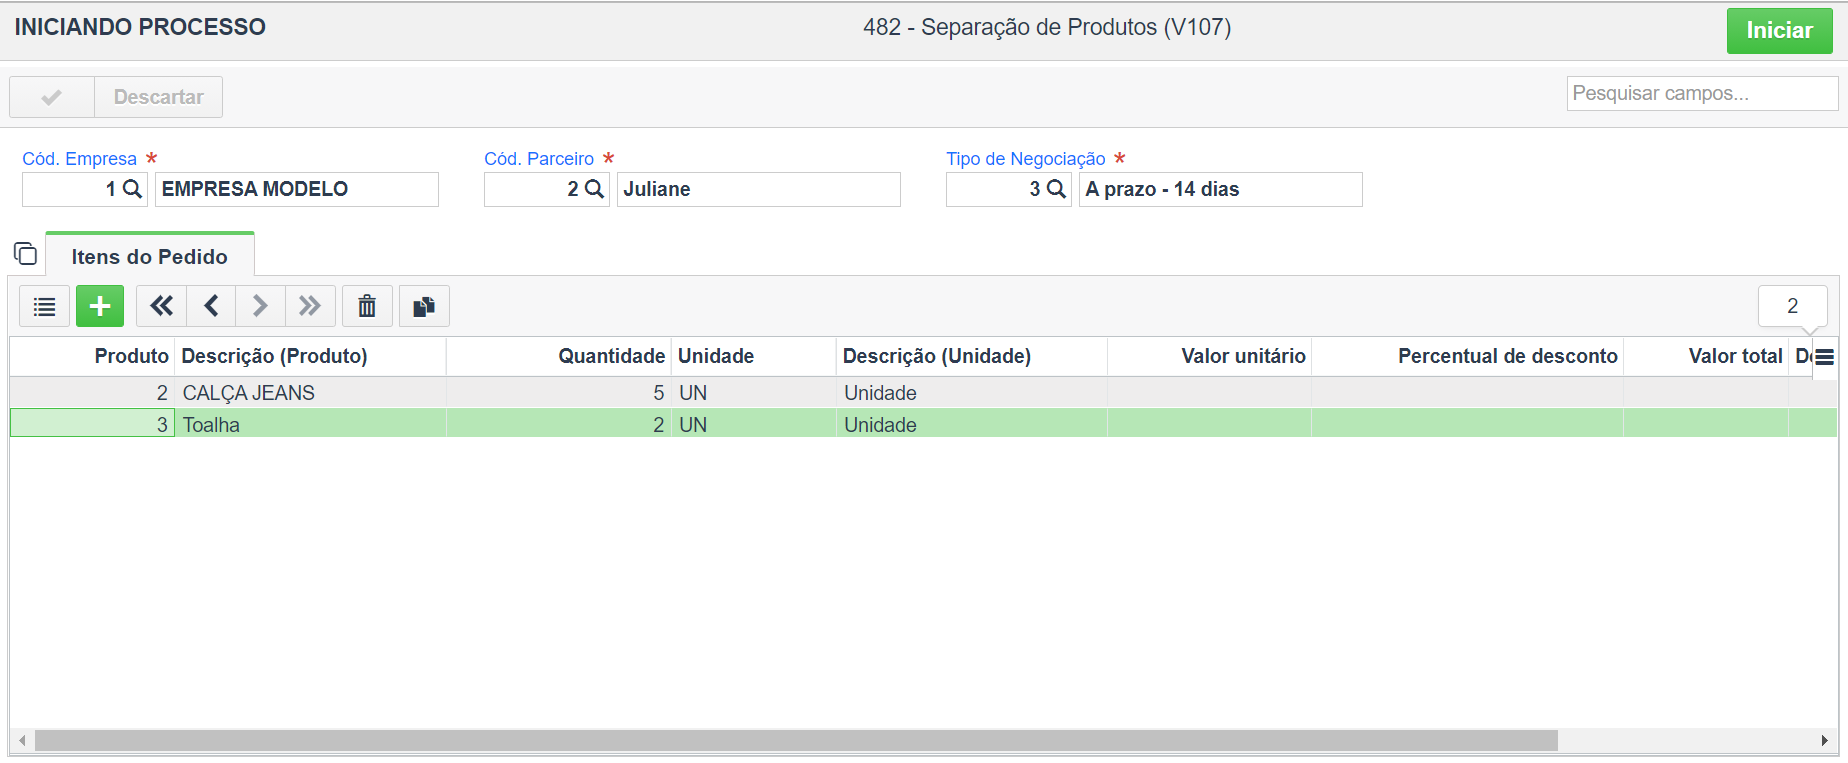Click the scrollbar left arrow
1848x763 pixels.
[x=22, y=741]
